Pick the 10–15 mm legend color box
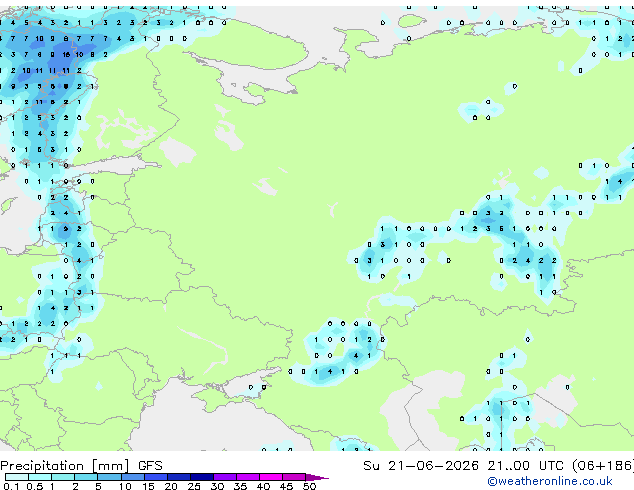 (133, 477)
